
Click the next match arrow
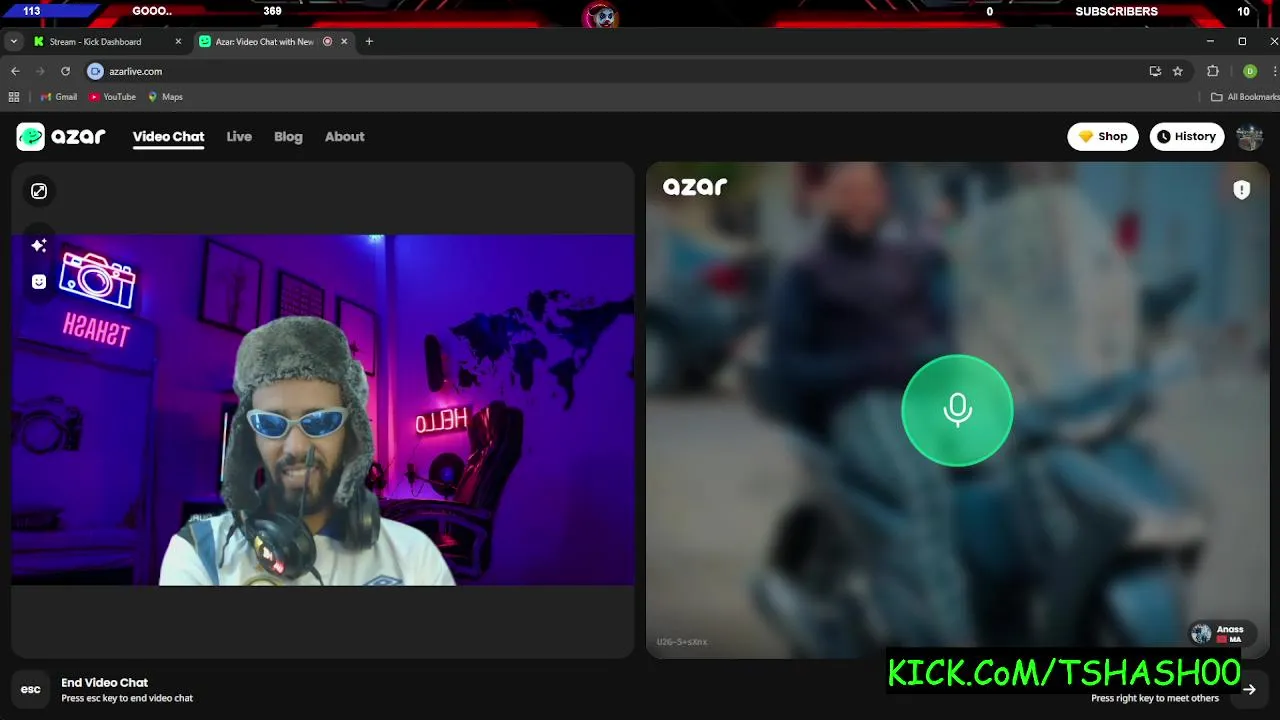[1249, 689]
